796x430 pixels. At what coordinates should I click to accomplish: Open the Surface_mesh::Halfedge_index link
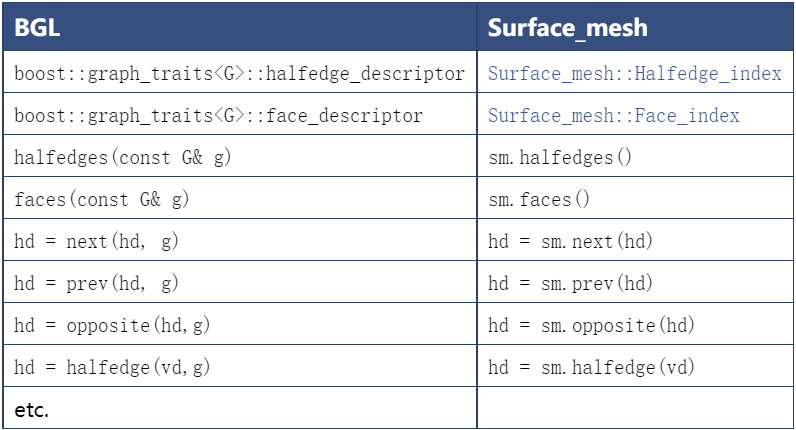[x=635, y=74]
